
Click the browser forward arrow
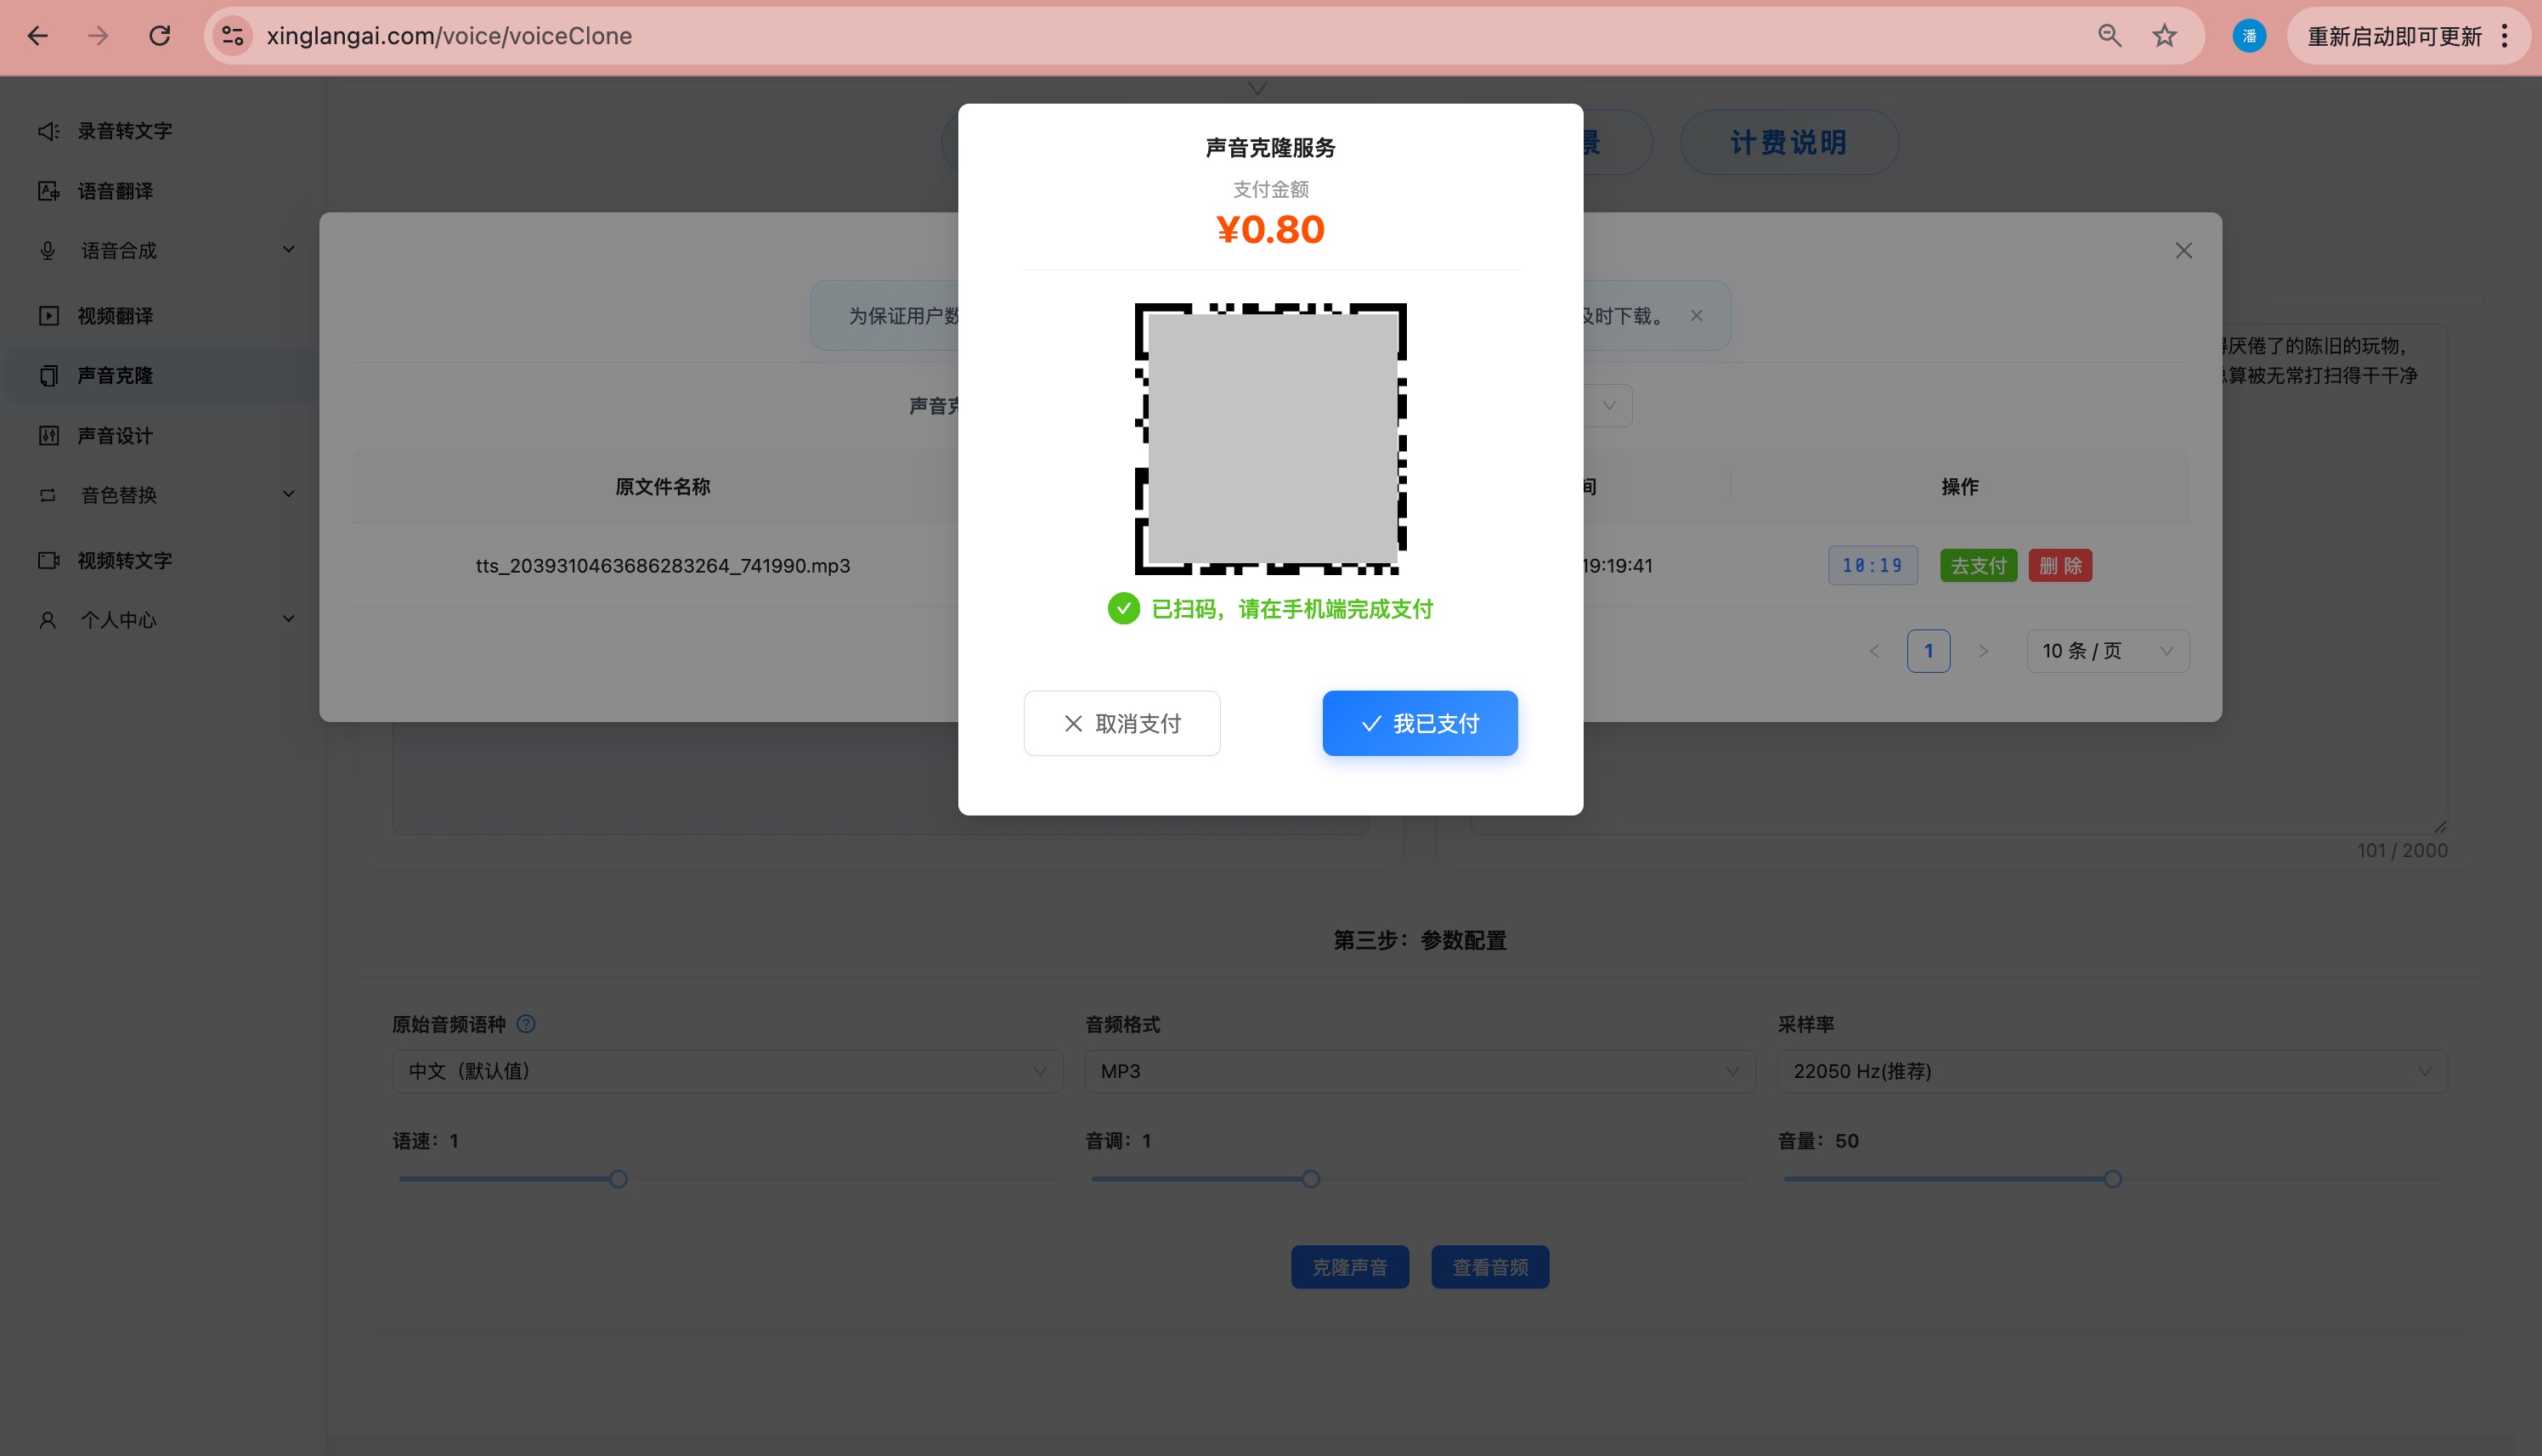98,36
